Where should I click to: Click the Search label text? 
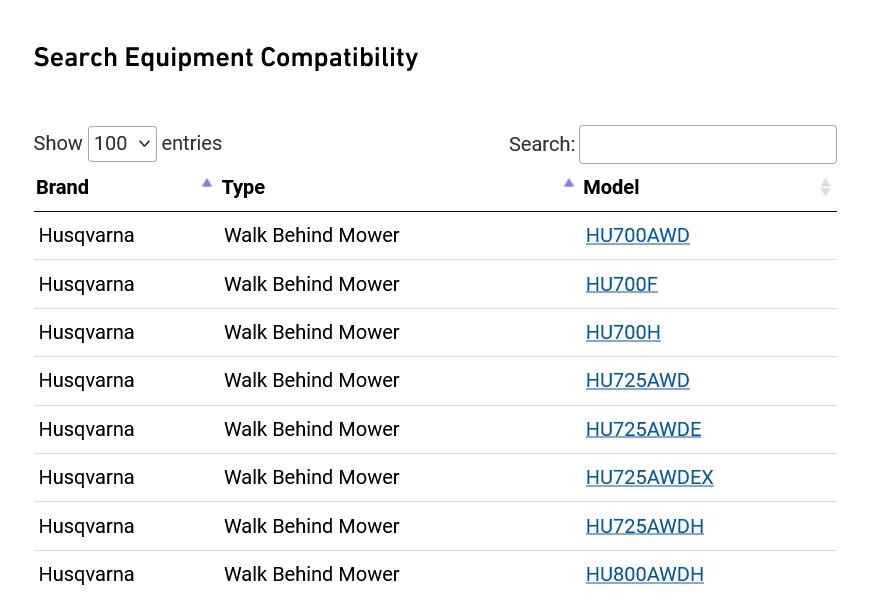(542, 145)
